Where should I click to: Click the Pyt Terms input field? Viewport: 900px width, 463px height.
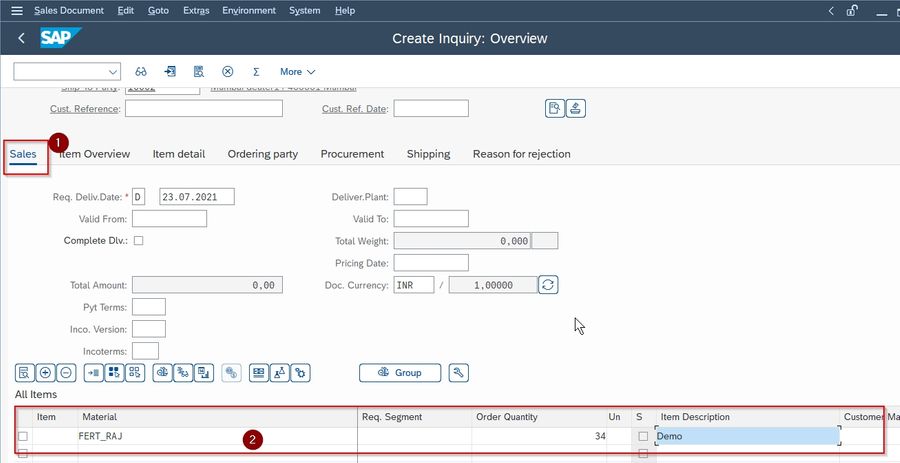(x=149, y=307)
